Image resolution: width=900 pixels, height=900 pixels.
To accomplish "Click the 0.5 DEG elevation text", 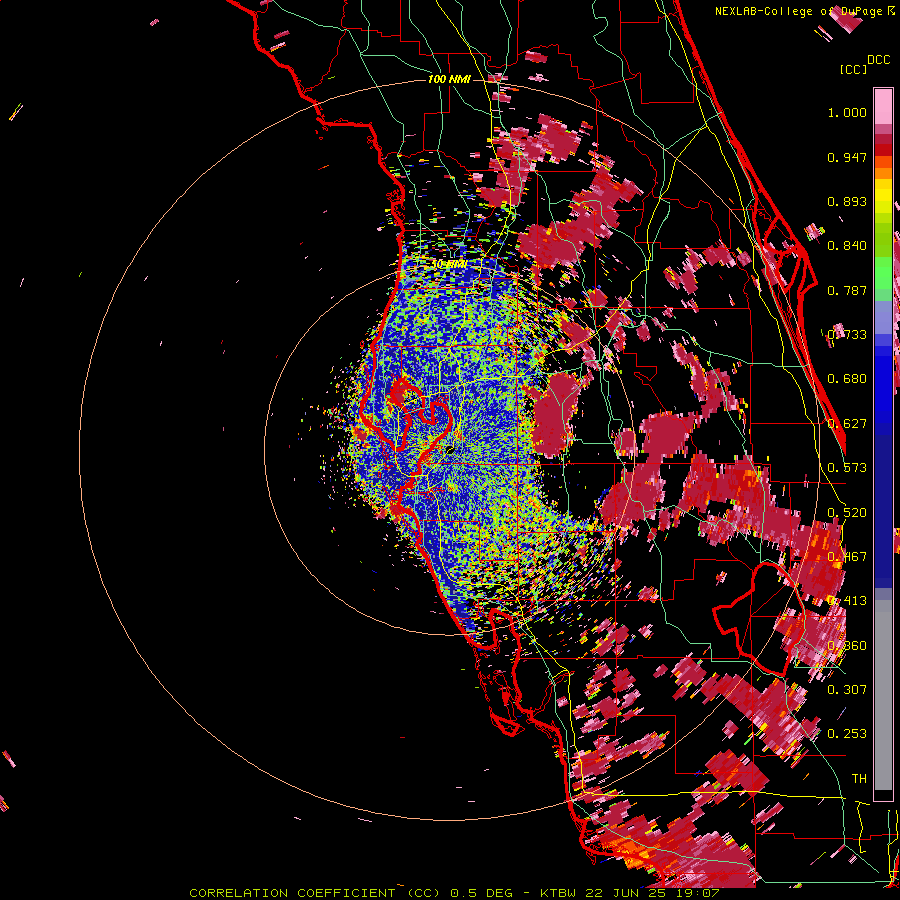I will click(x=480, y=893).
